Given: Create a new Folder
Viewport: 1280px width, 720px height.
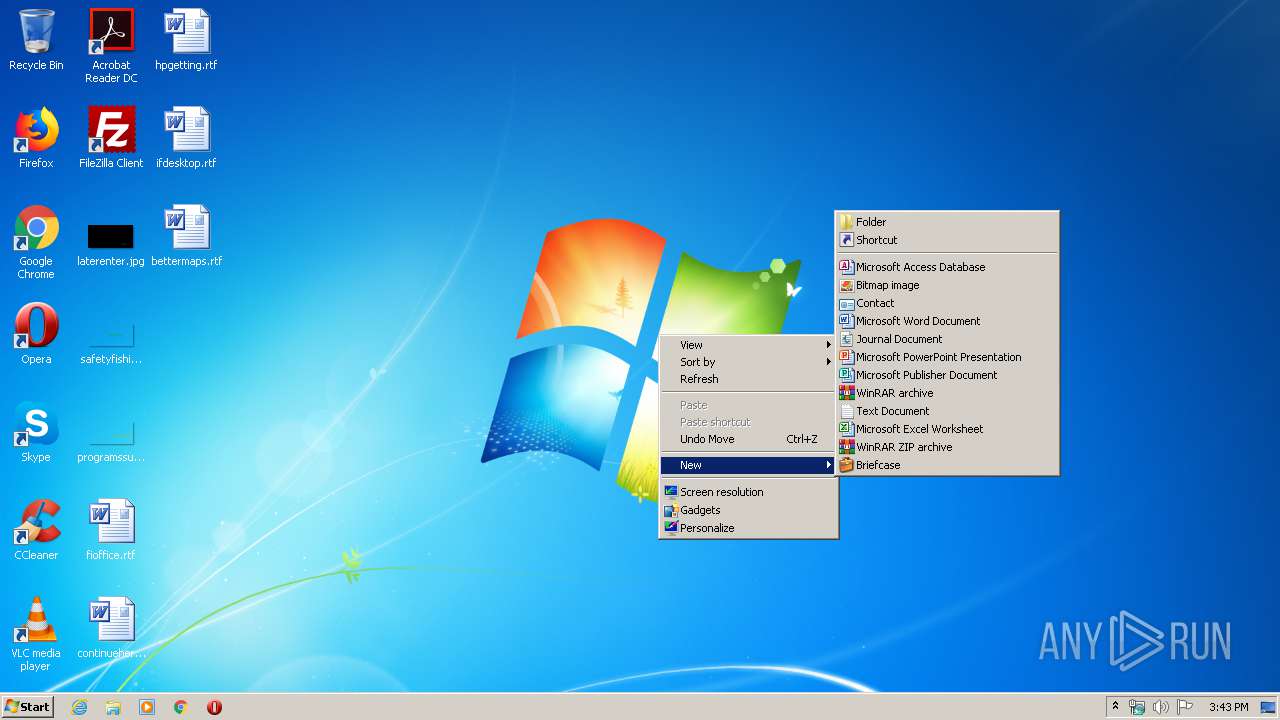Looking at the screenshot, I should click(x=947, y=222).
